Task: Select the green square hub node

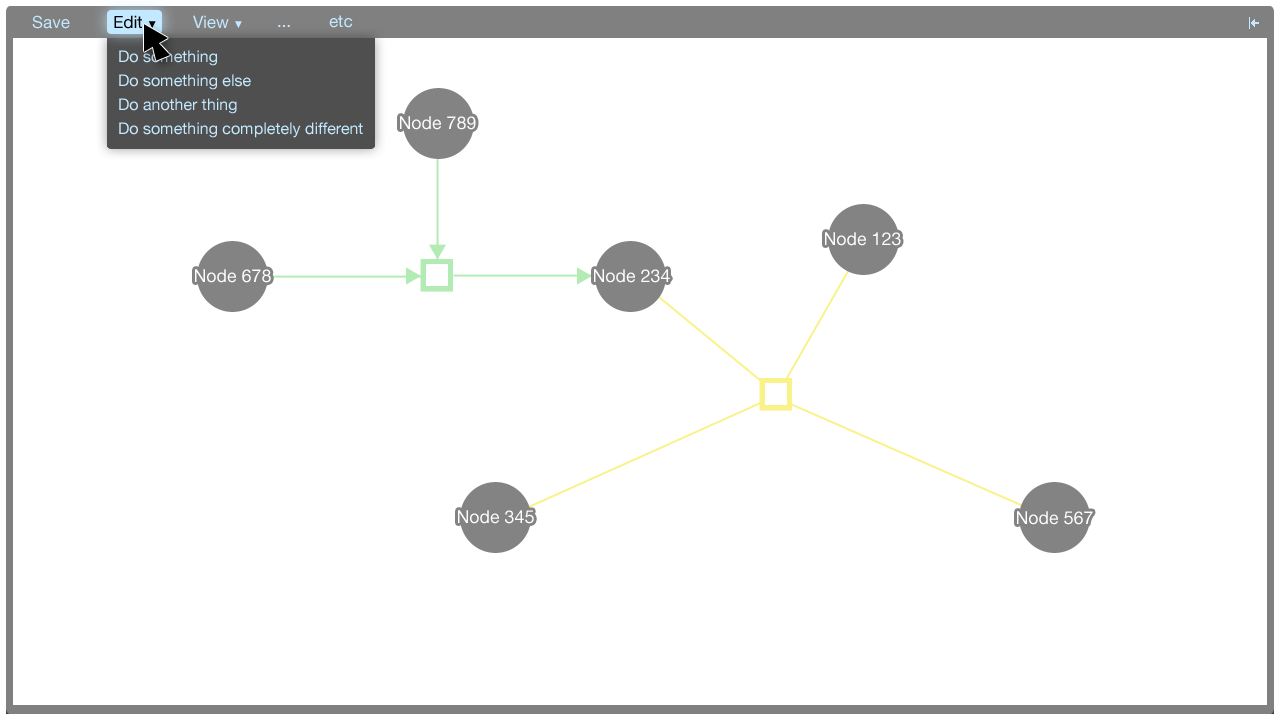Action: tap(437, 276)
